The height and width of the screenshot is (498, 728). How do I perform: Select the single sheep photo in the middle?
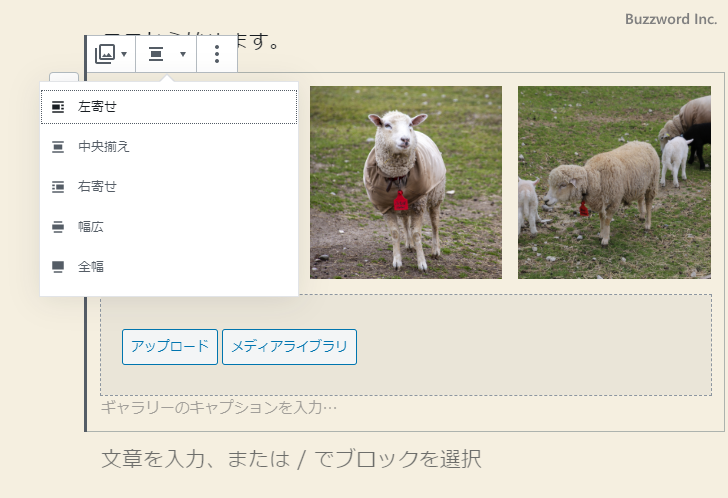point(405,182)
